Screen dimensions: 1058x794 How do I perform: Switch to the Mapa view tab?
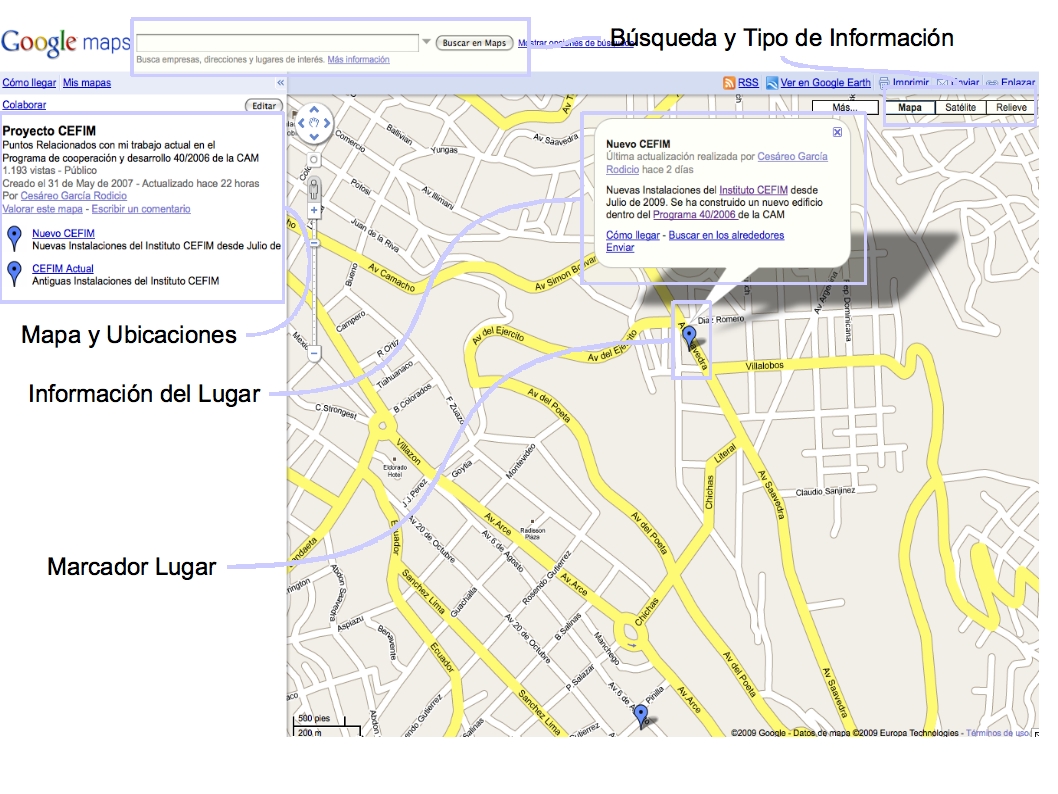pos(910,107)
